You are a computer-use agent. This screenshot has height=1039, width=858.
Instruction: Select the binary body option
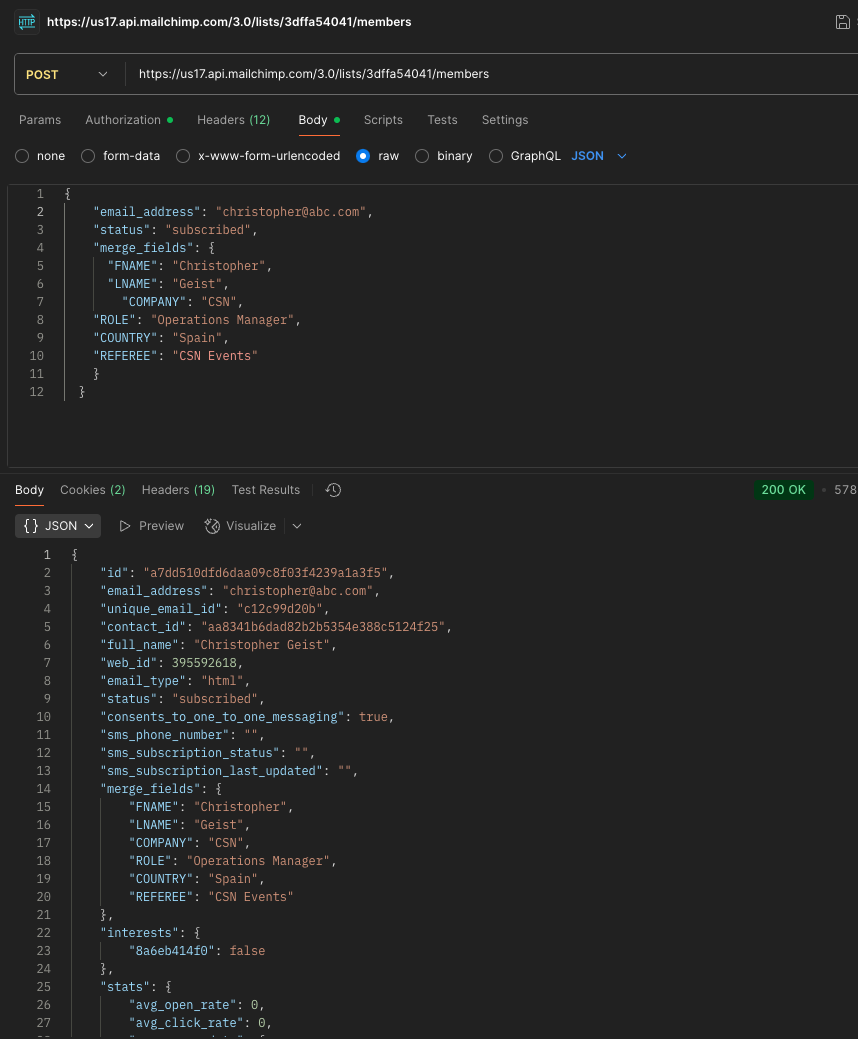point(422,156)
